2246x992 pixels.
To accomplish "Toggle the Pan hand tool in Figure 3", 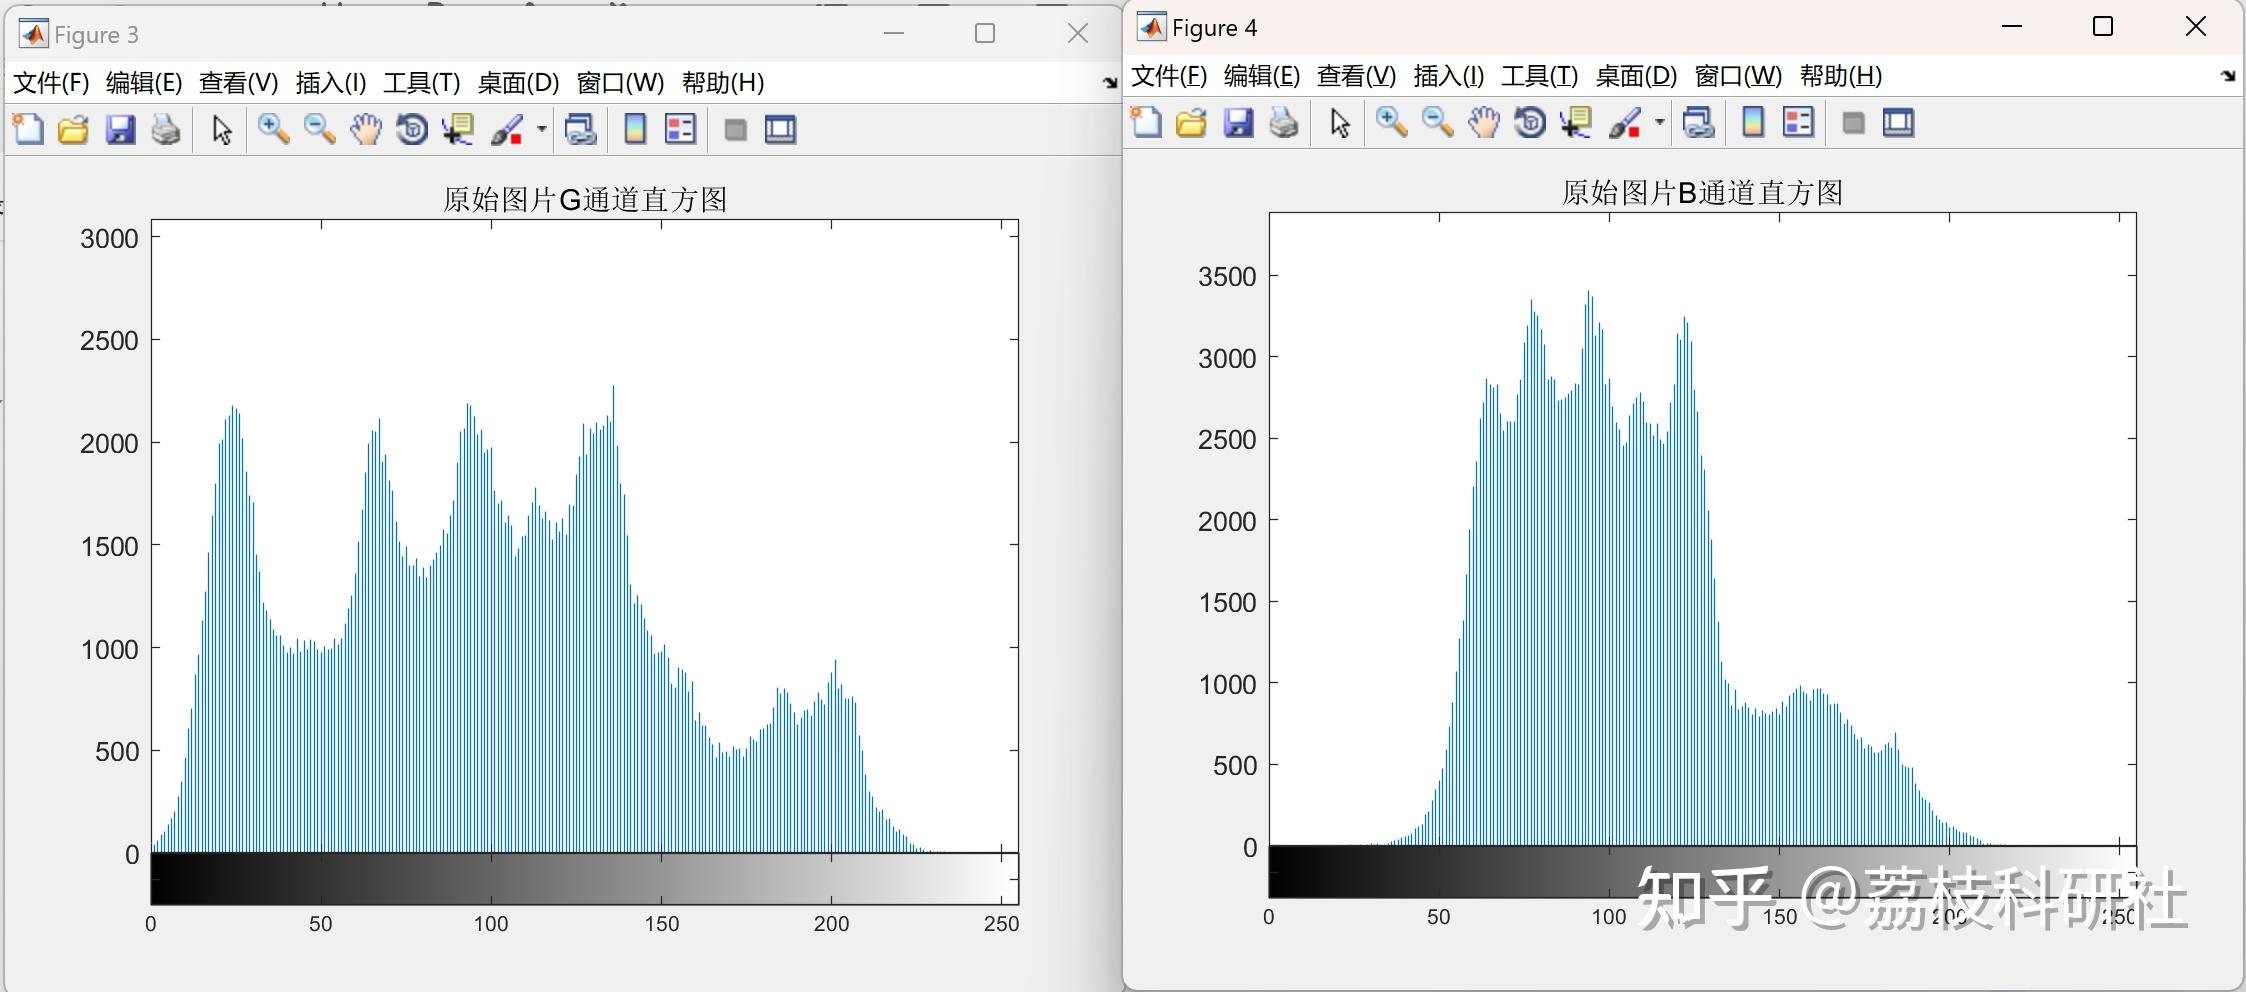I will tap(366, 129).
